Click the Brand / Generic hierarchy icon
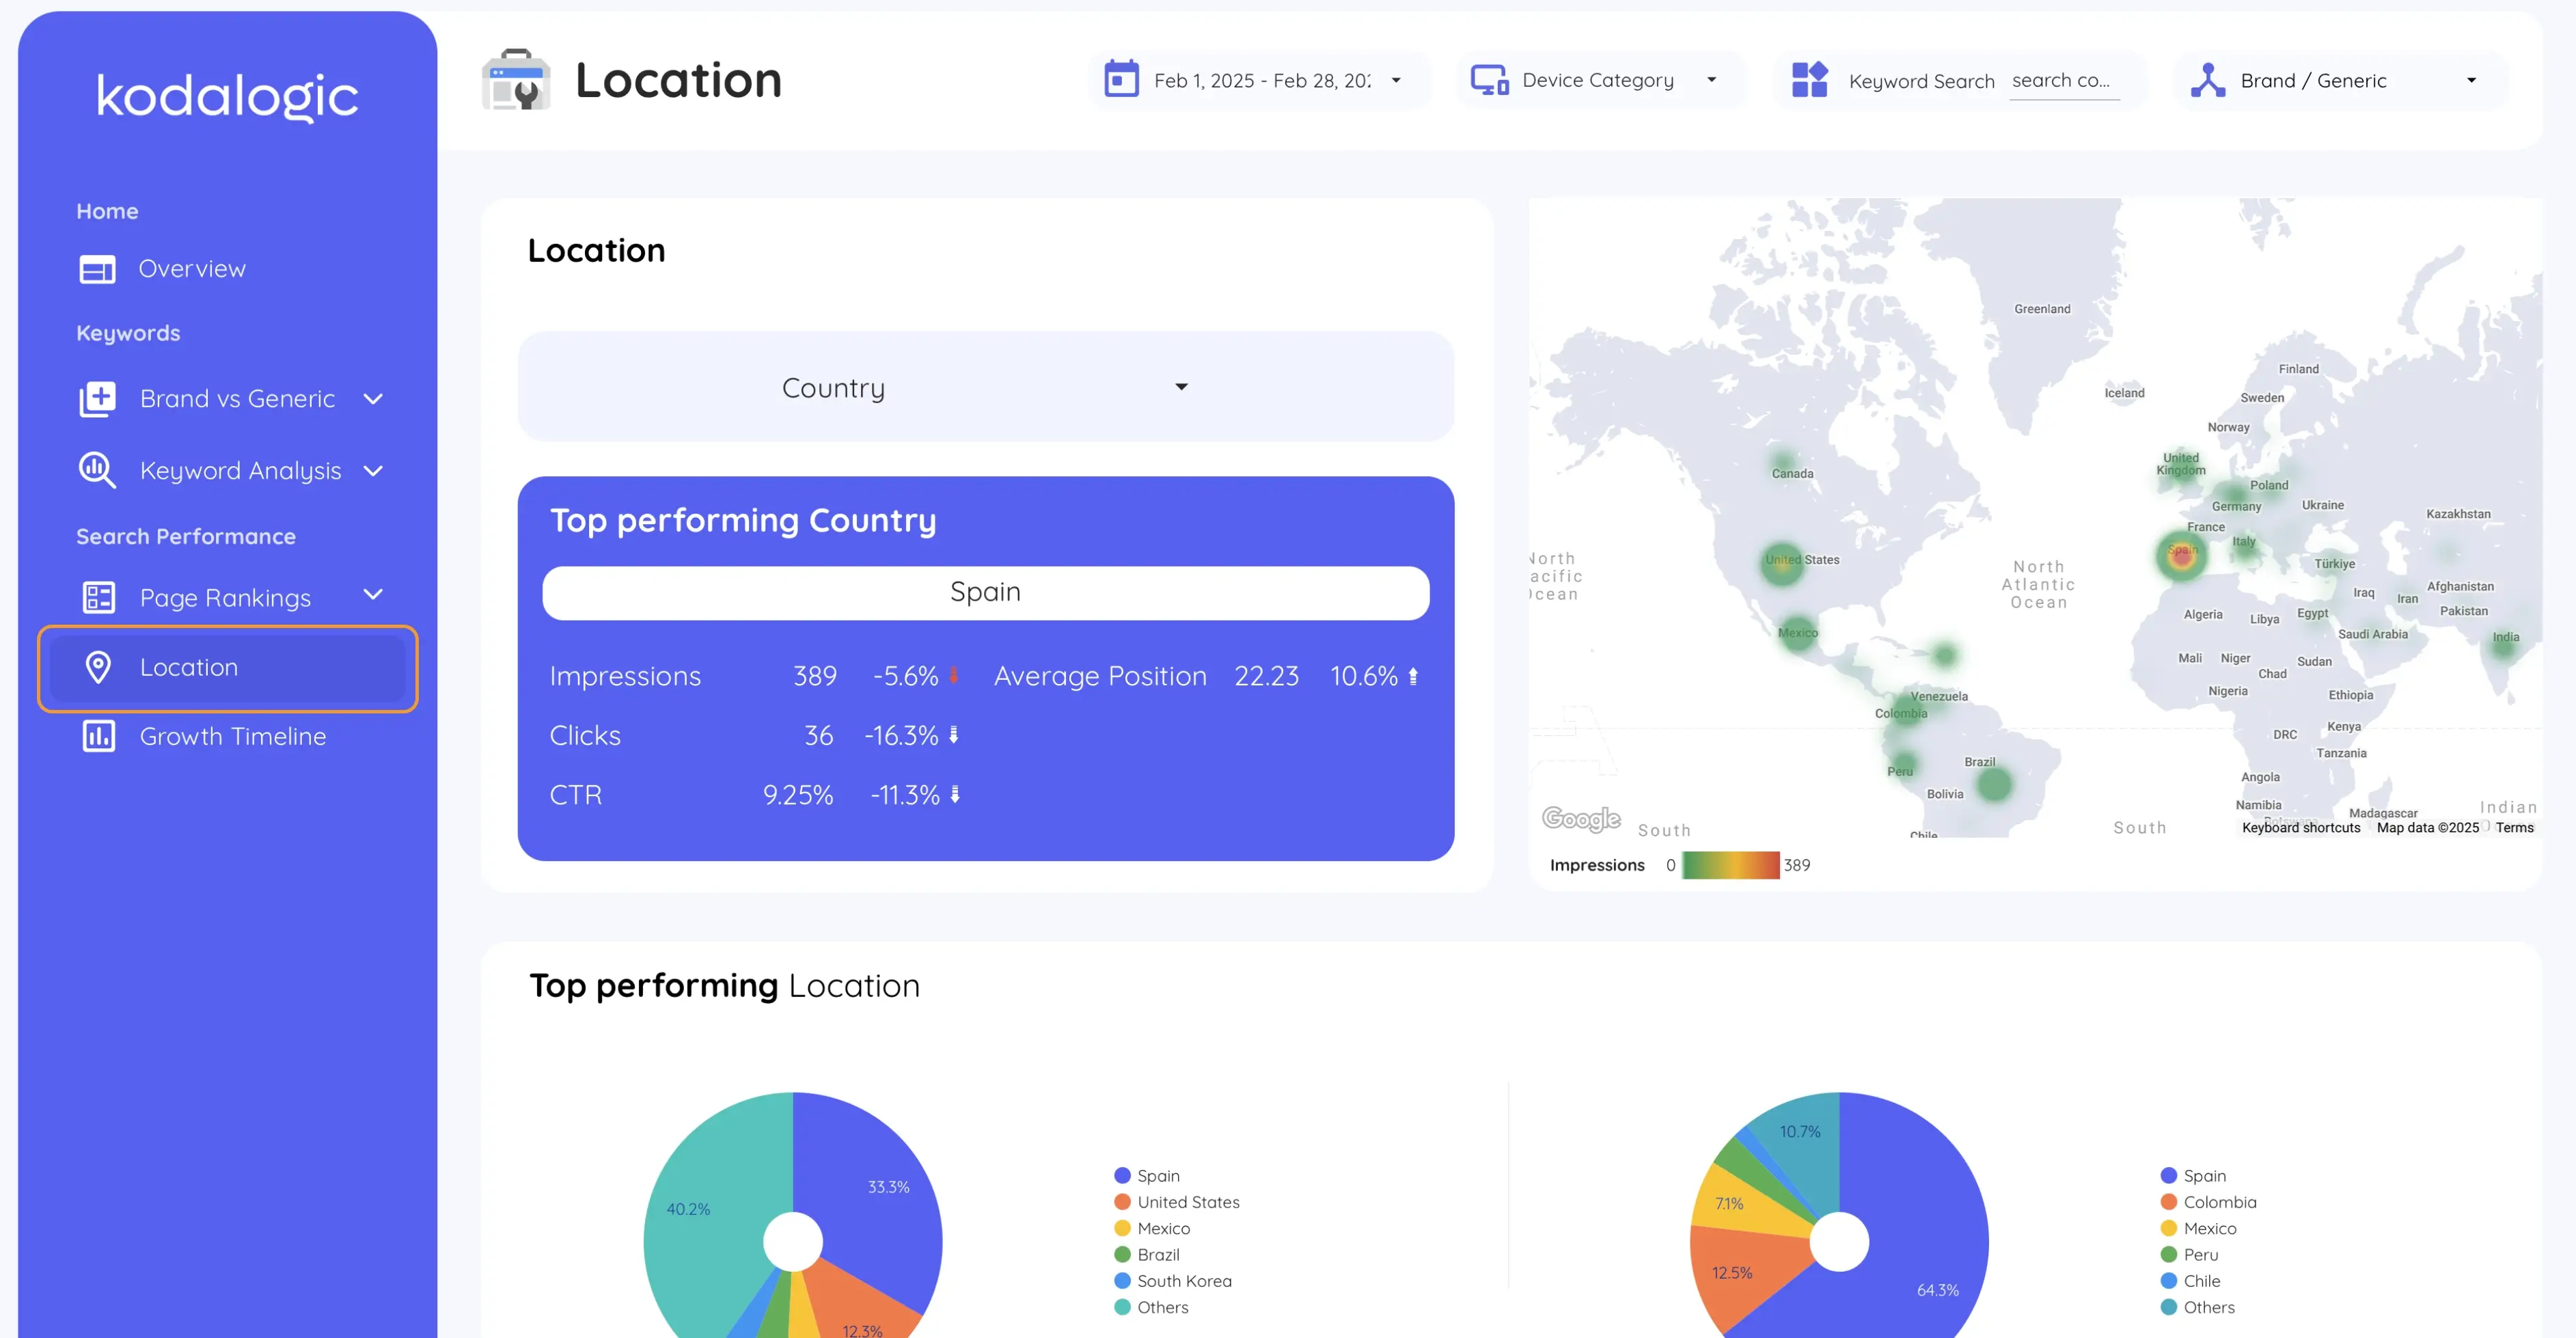 click(2207, 80)
